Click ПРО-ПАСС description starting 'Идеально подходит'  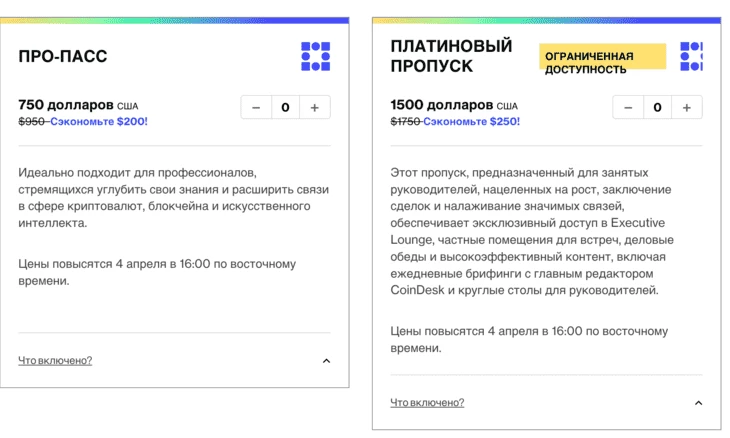[x=174, y=198]
